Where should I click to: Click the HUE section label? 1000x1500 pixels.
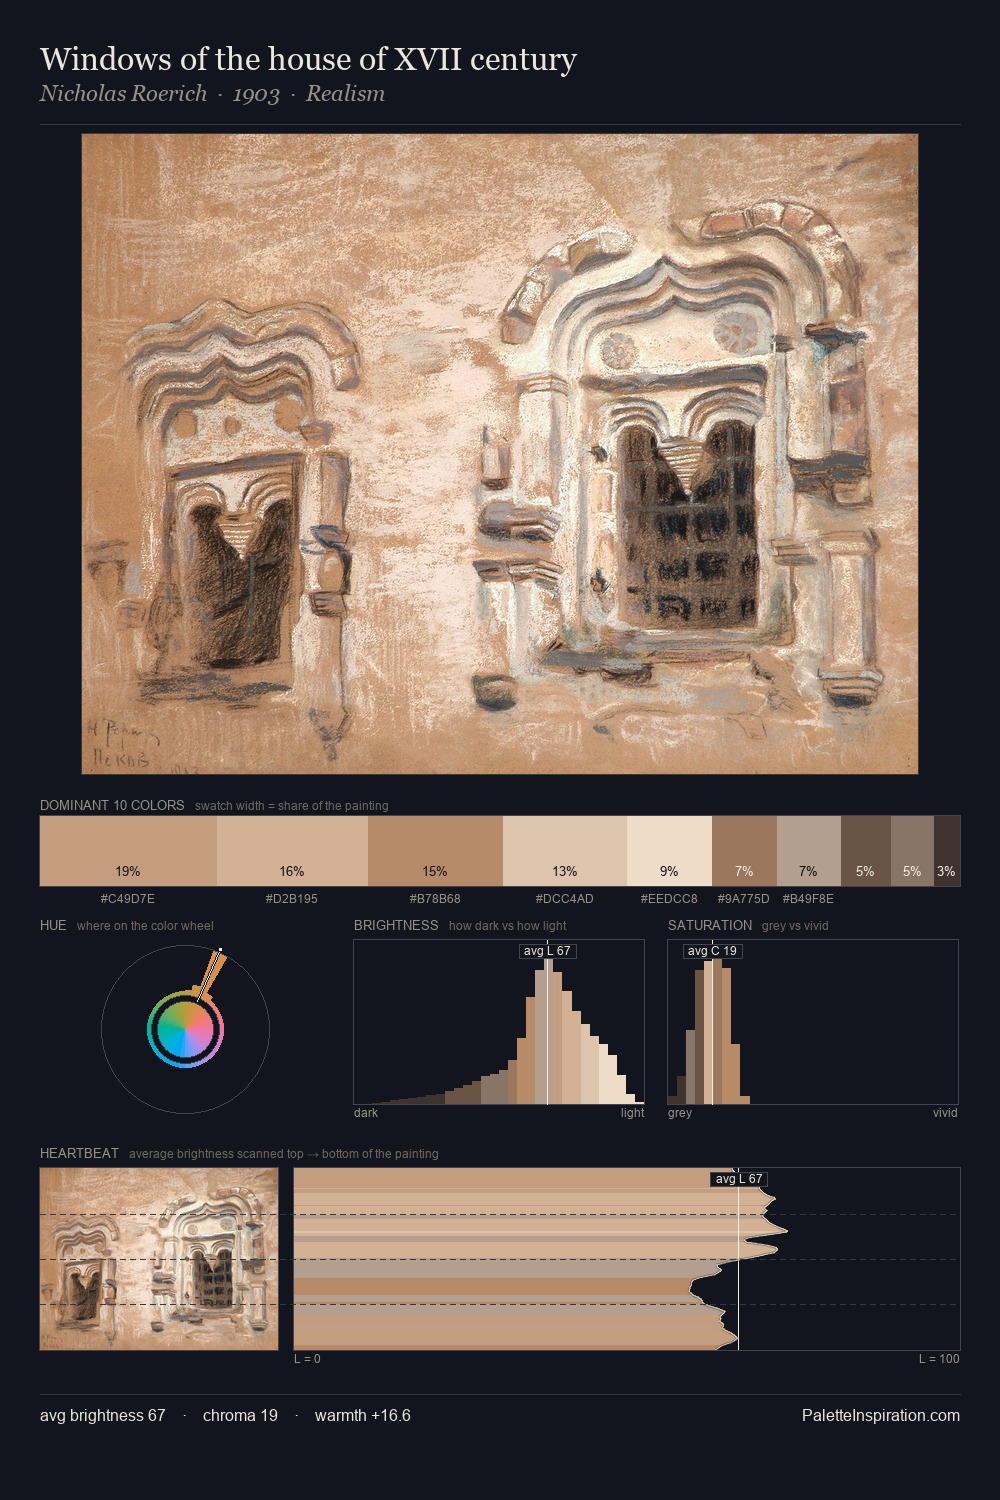point(53,925)
